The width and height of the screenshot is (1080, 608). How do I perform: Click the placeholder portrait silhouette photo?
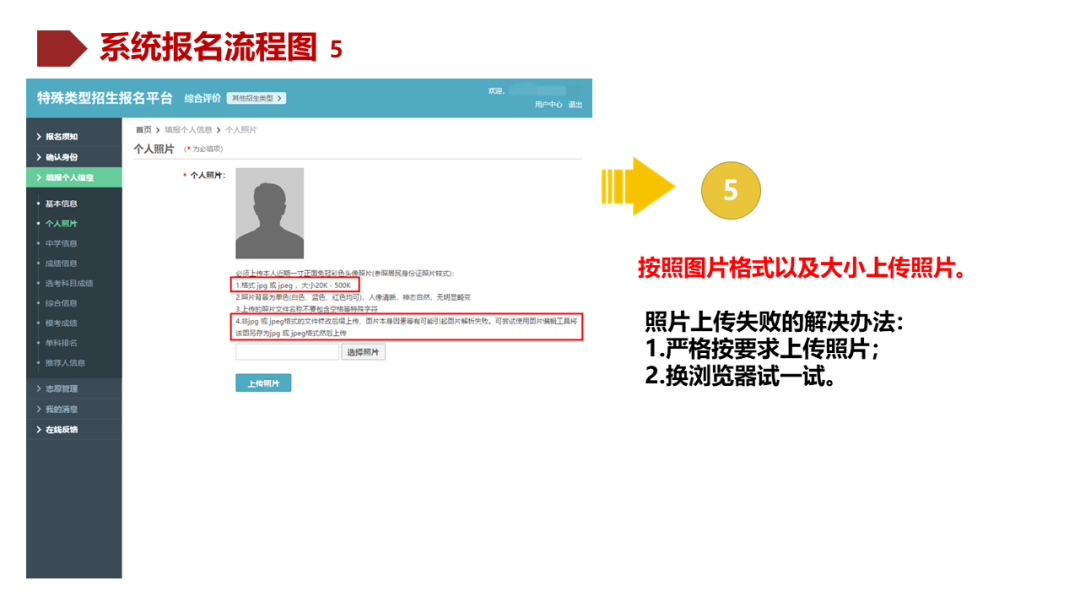click(x=269, y=213)
